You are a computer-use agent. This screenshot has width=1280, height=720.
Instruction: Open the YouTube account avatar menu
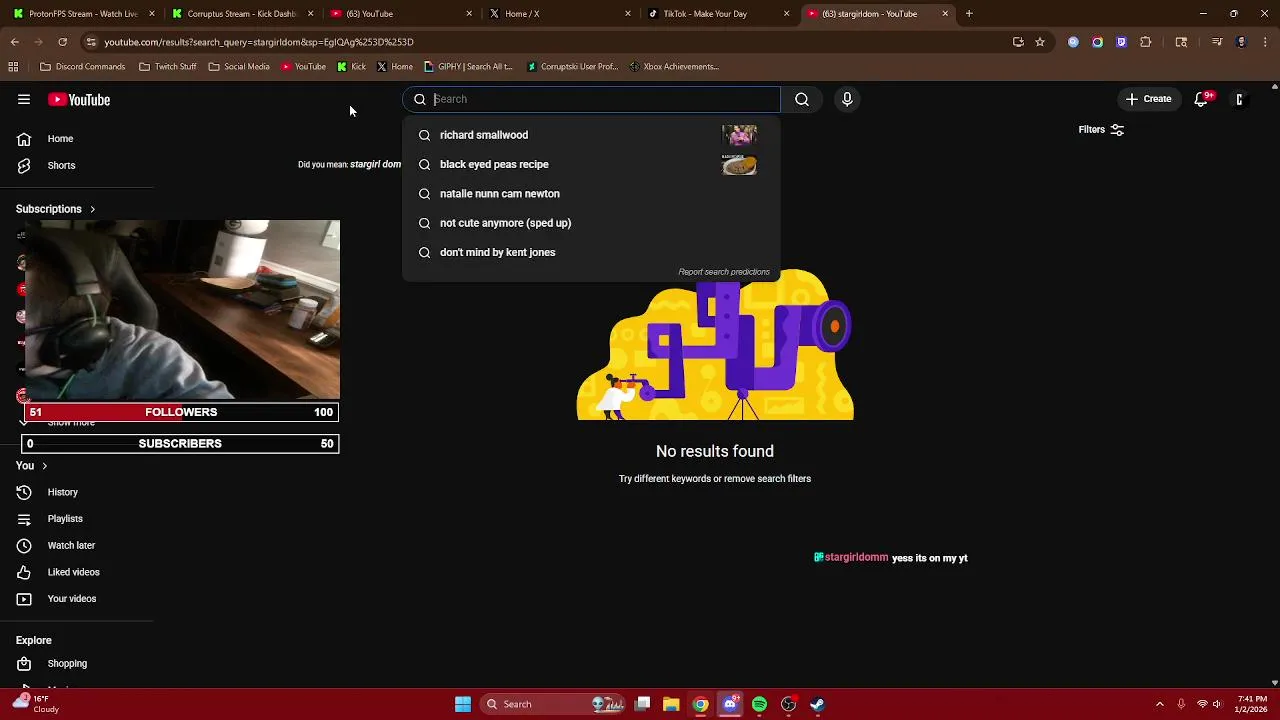(x=1240, y=99)
